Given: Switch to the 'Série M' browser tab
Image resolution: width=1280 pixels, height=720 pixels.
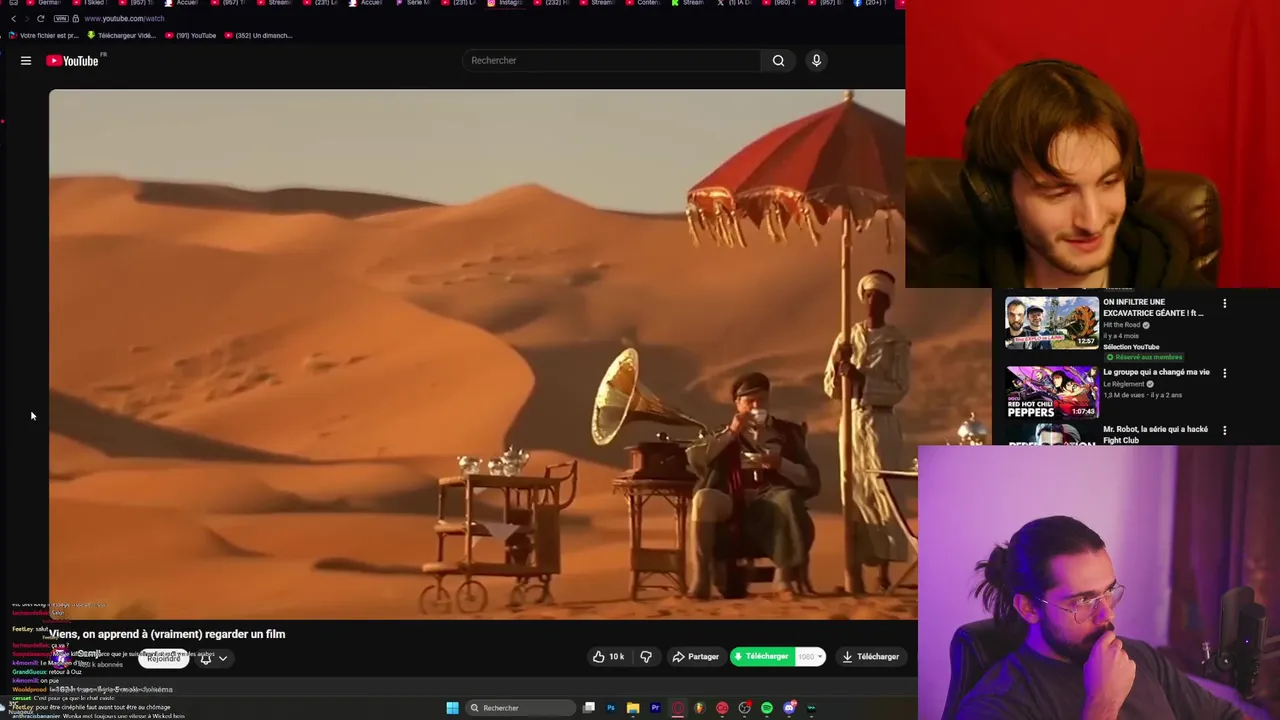Looking at the screenshot, I should [415, 3].
